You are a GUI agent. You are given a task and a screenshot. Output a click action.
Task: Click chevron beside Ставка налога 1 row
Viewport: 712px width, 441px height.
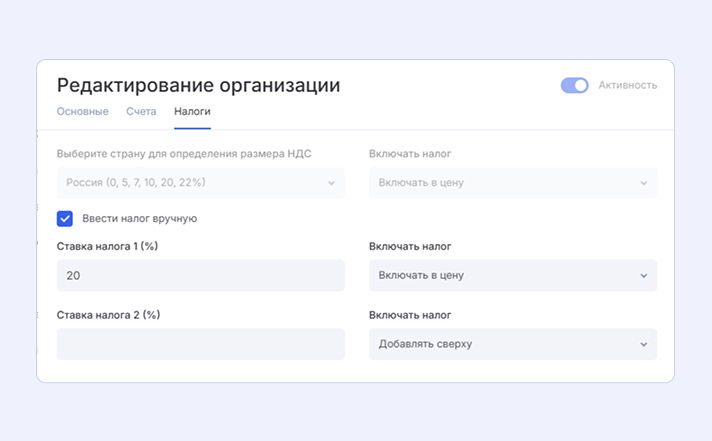click(644, 275)
